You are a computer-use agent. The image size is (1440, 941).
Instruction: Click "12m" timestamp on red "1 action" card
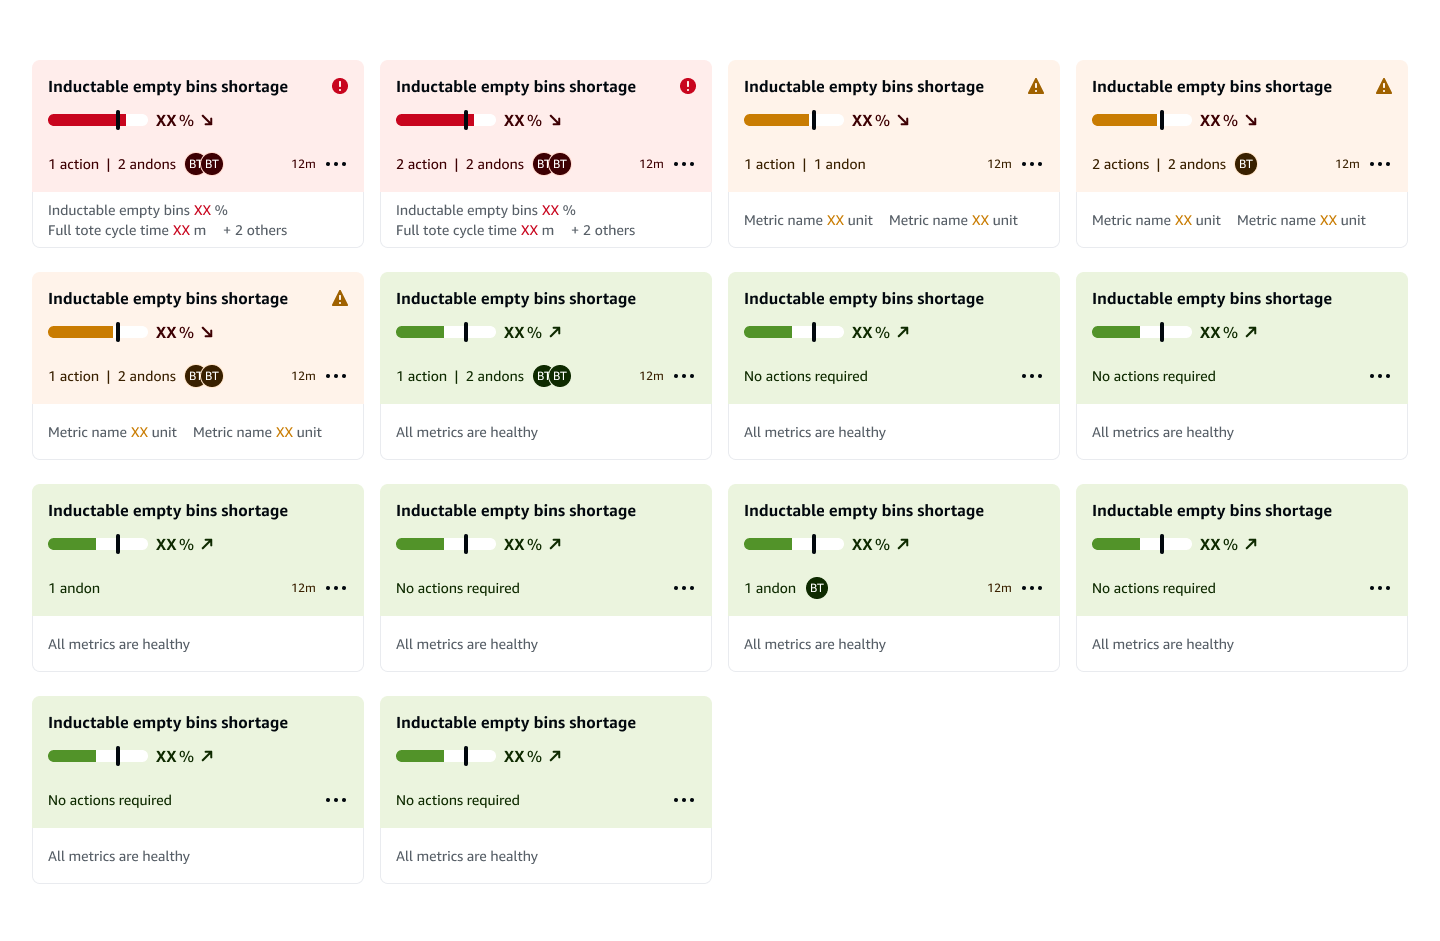point(304,164)
